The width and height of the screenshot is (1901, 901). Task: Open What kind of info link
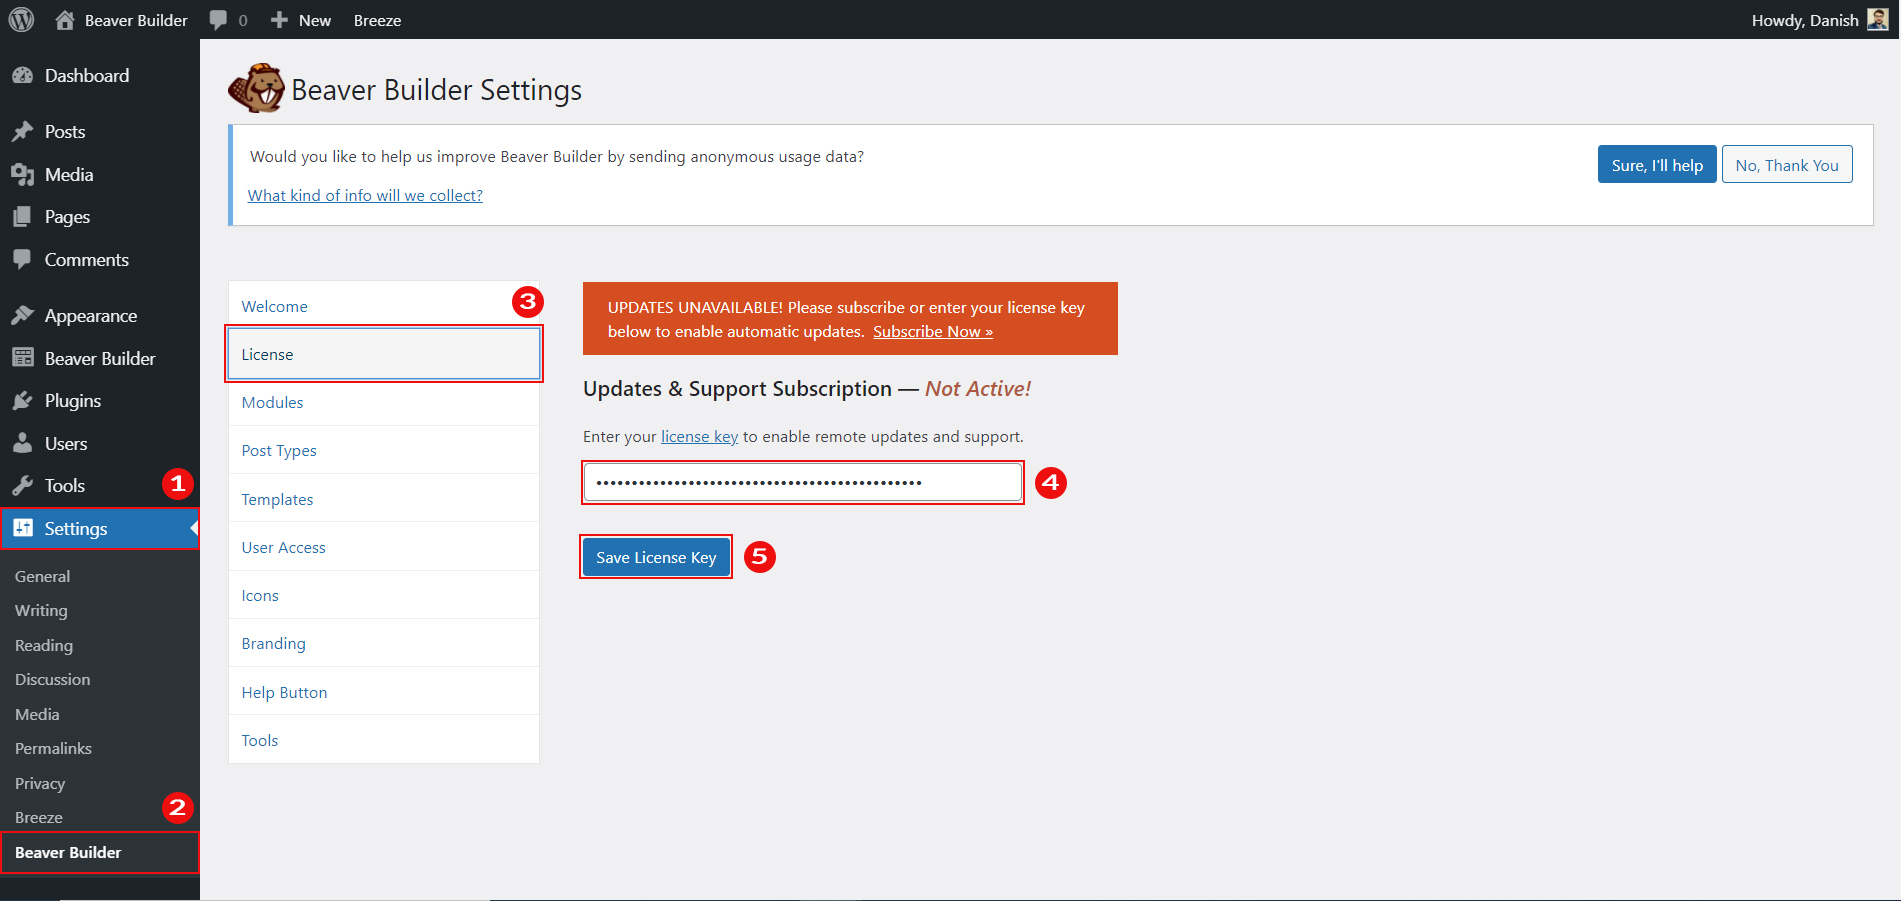(x=365, y=196)
